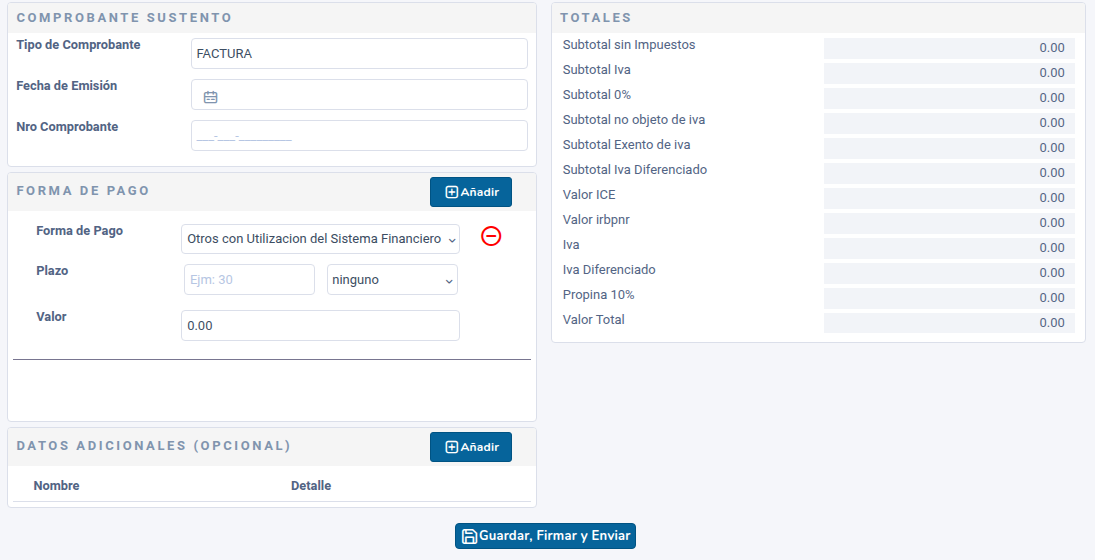Click the Subtotal Exento de iva value
The width and height of the screenshot is (1095, 560).
[949, 148]
